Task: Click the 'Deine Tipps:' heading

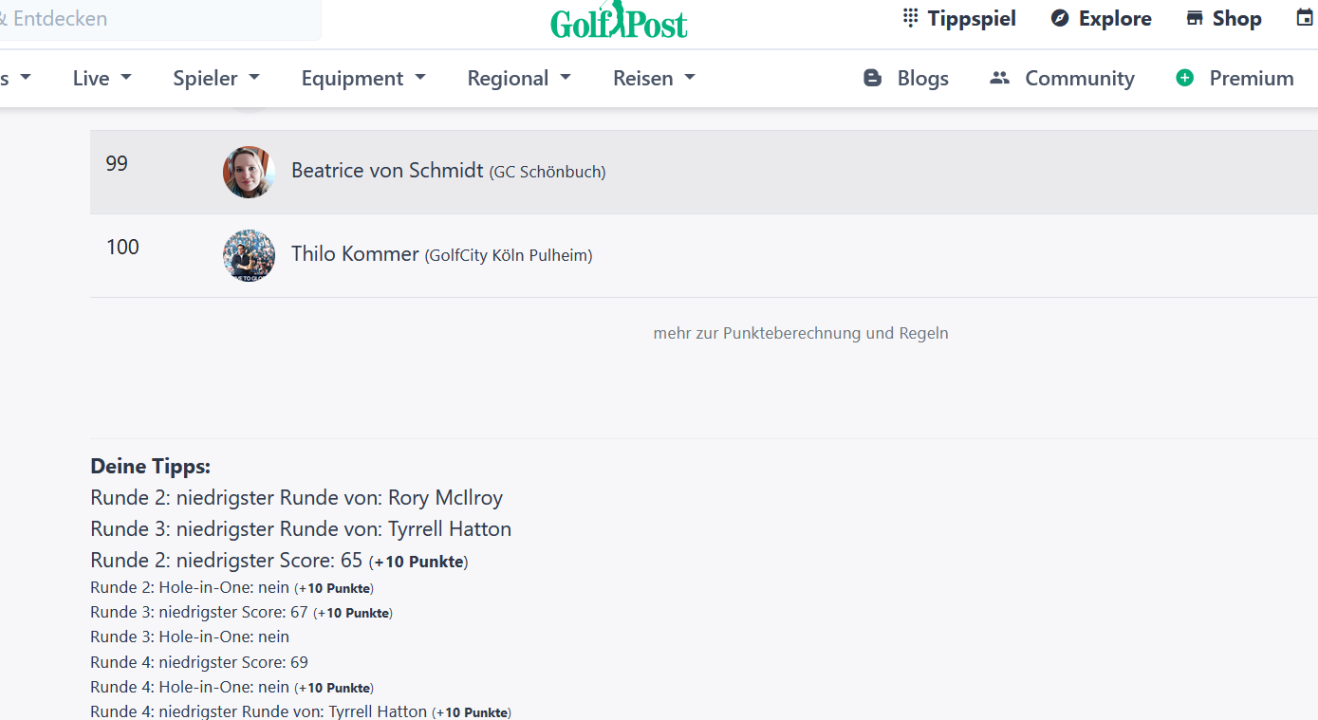Action: (x=150, y=466)
